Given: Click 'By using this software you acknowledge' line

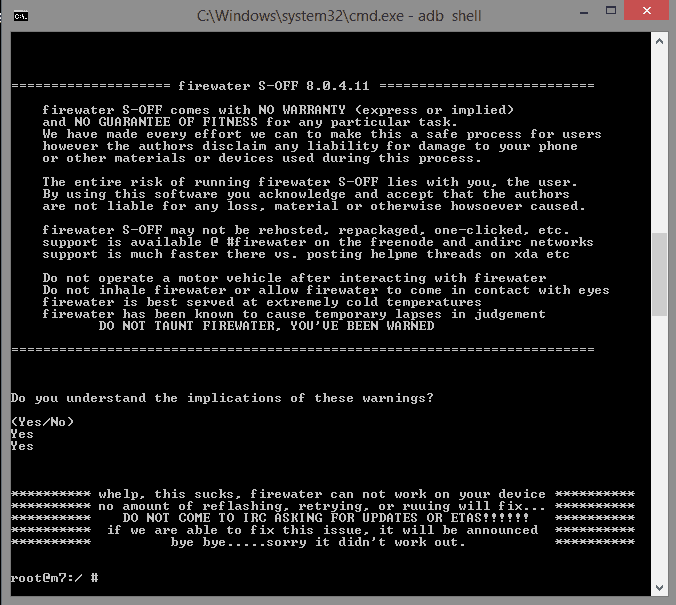Looking at the screenshot, I should pos(306,194).
